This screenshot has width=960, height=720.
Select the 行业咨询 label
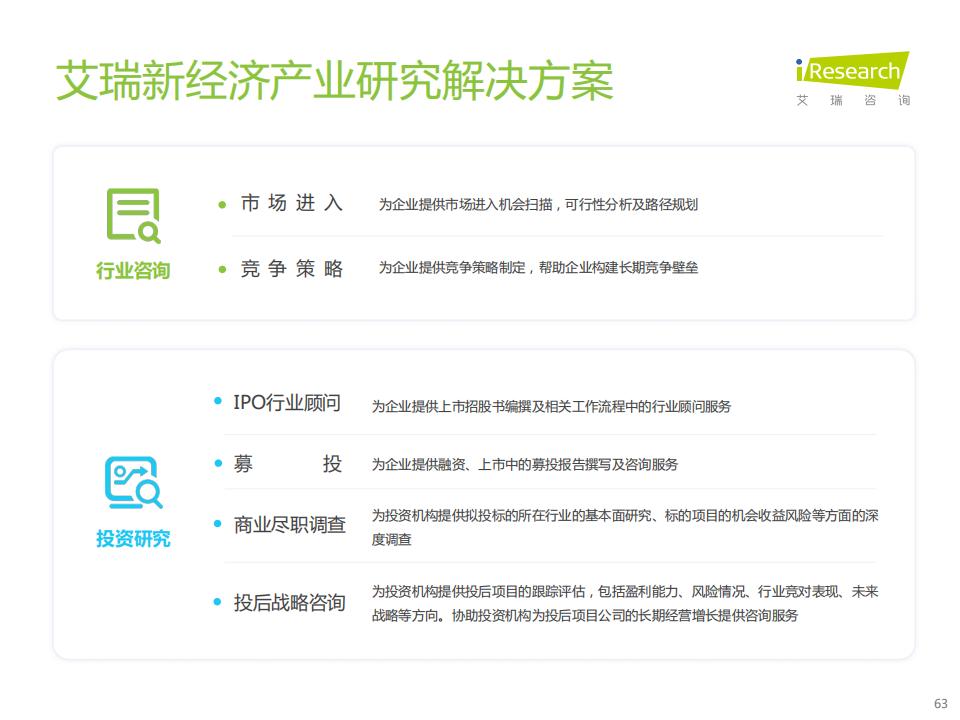coord(133,271)
